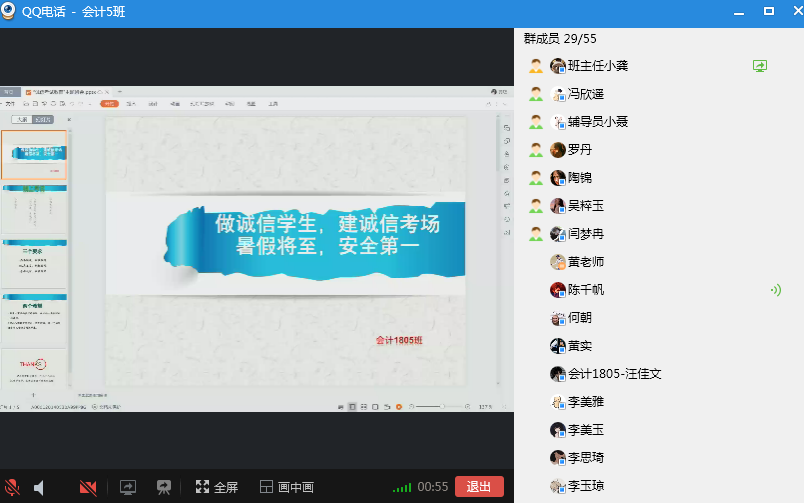This screenshot has width=804, height=503.
Task: Click the QQ电话 app icon in title bar
Action: pyautogui.click(x=10, y=11)
